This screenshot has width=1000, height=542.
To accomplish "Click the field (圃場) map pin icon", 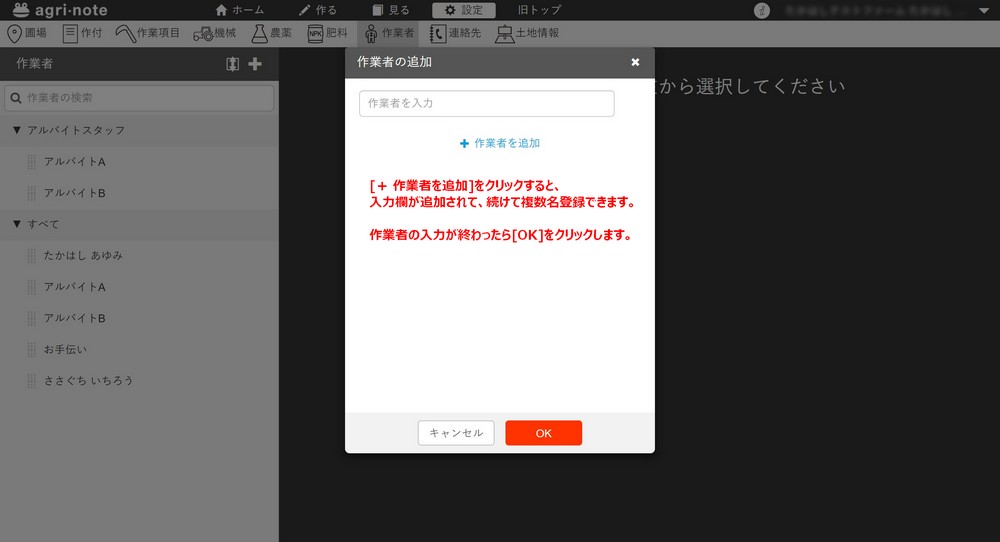I will [x=14, y=33].
